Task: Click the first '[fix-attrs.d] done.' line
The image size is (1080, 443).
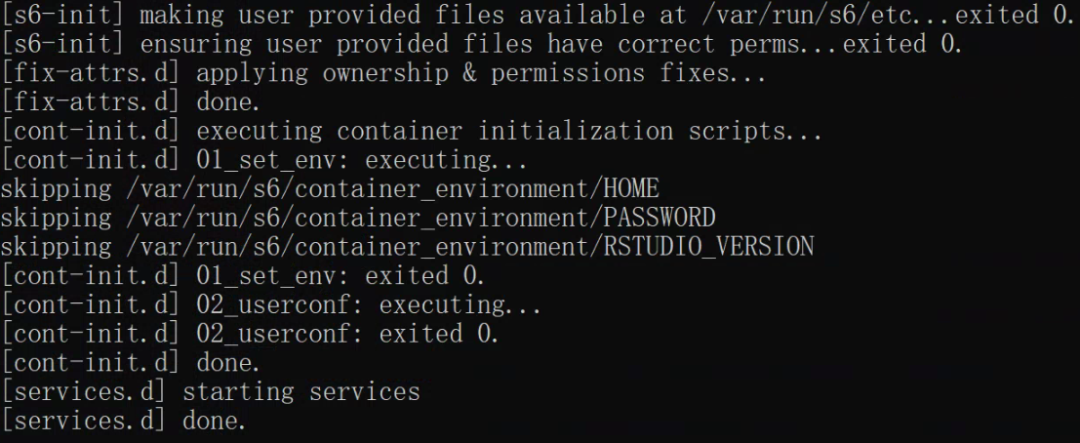Action: point(130,102)
